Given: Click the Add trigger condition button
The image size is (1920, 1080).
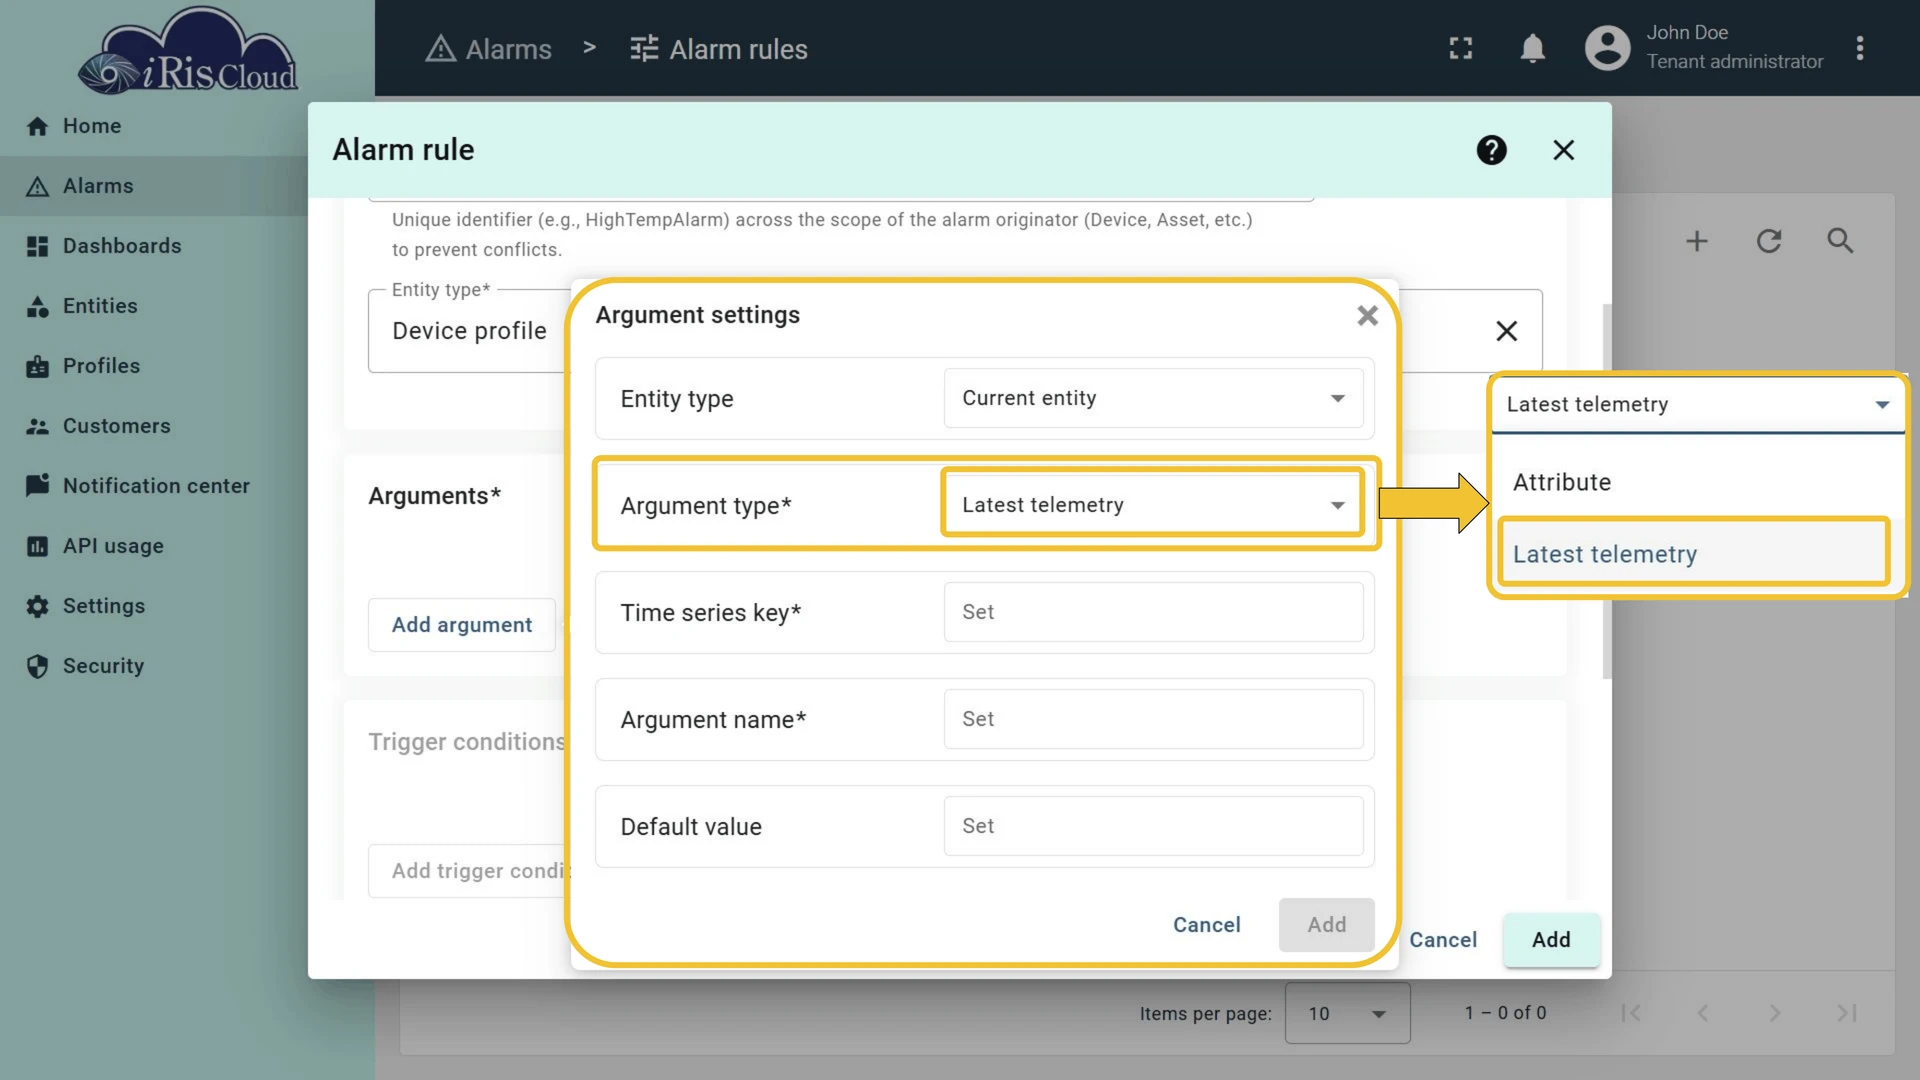Looking at the screenshot, I should (469, 871).
